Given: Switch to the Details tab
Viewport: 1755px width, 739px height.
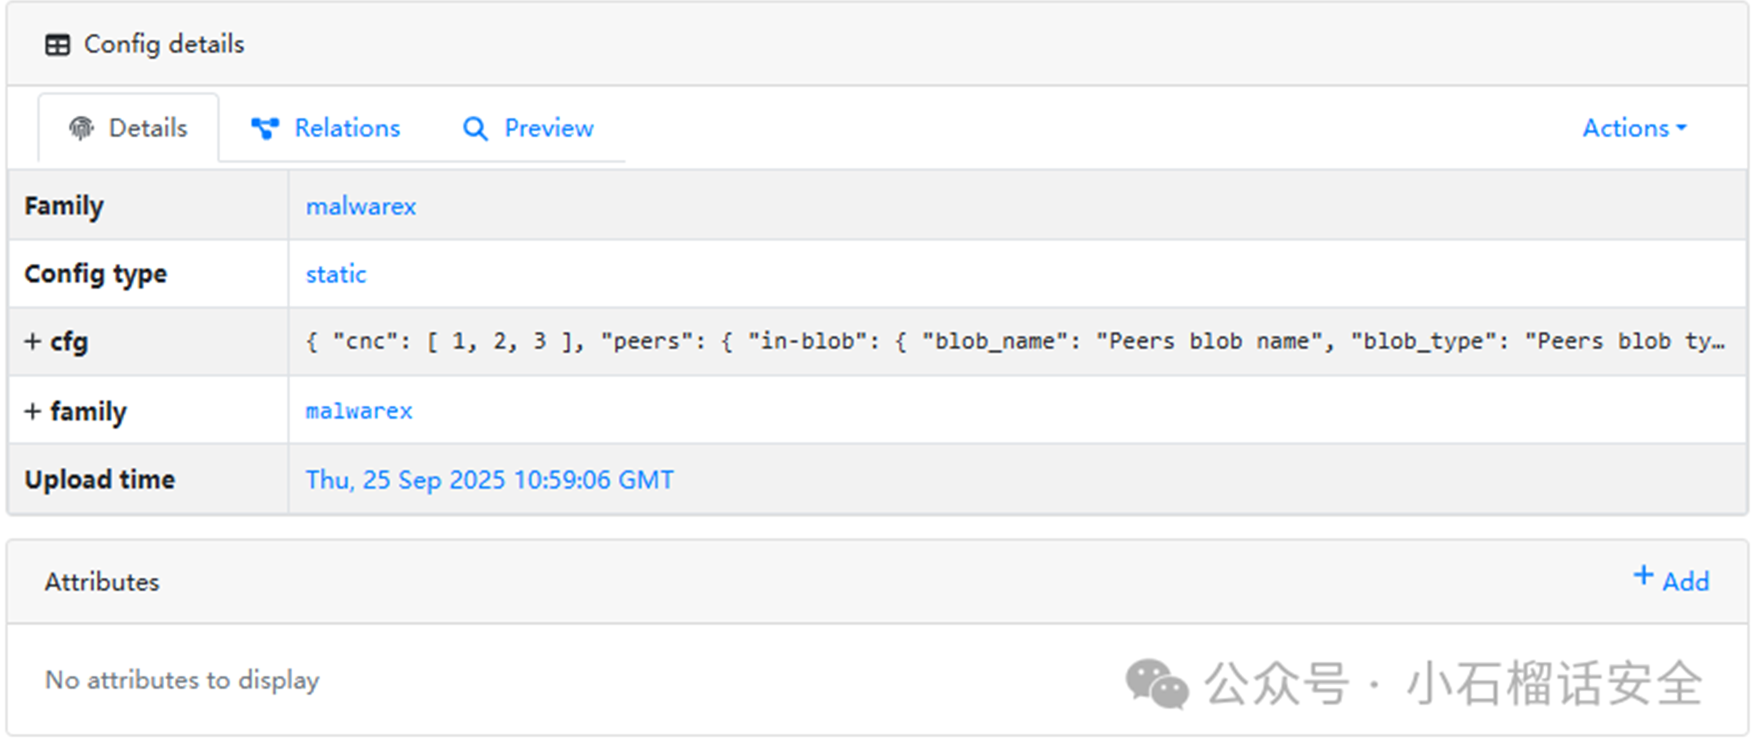Looking at the screenshot, I should 147,128.
